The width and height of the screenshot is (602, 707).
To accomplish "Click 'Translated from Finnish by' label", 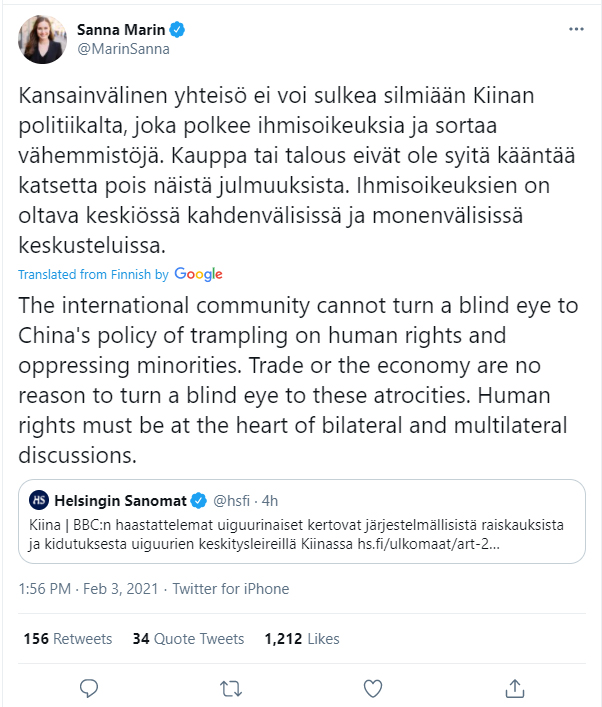I will (93, 274).
